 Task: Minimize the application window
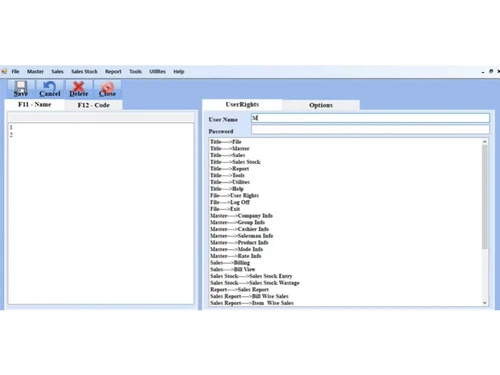click(483, 72)
